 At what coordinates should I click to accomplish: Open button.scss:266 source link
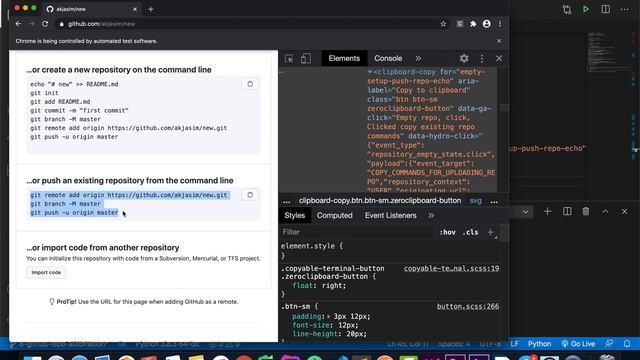(468, 307)
